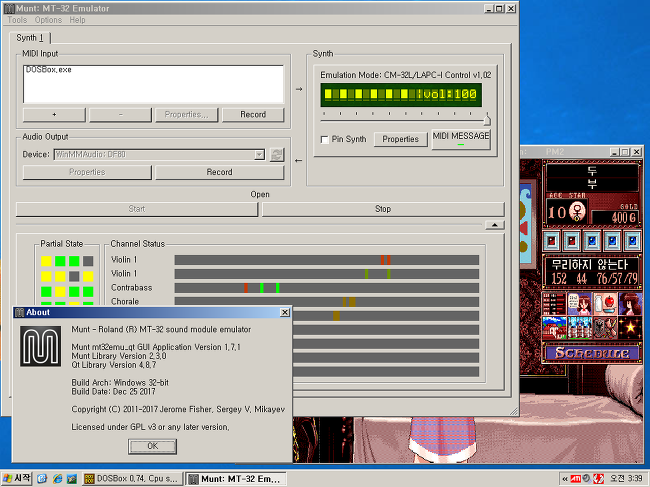Select DOSBox.exe in MIDI Input list
The height and width of the screenshot is (487, 650).
tap(49, 70)
